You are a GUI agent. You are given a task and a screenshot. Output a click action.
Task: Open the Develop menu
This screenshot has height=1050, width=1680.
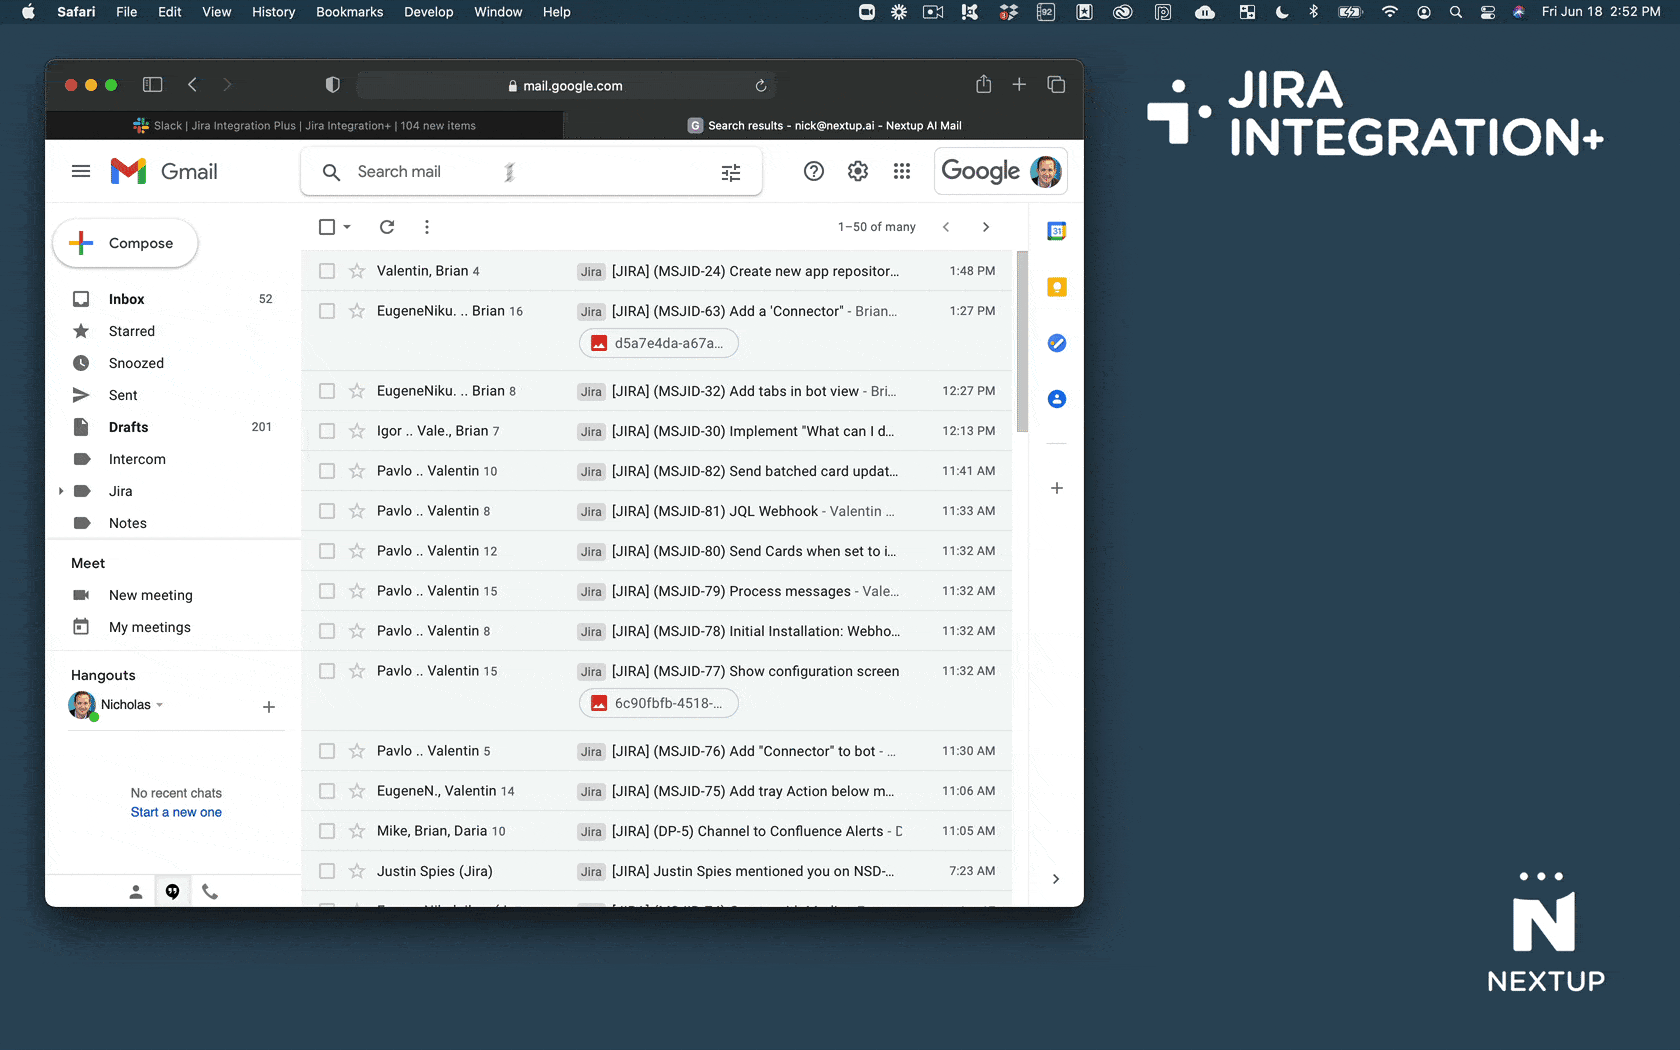click(428, 12)
